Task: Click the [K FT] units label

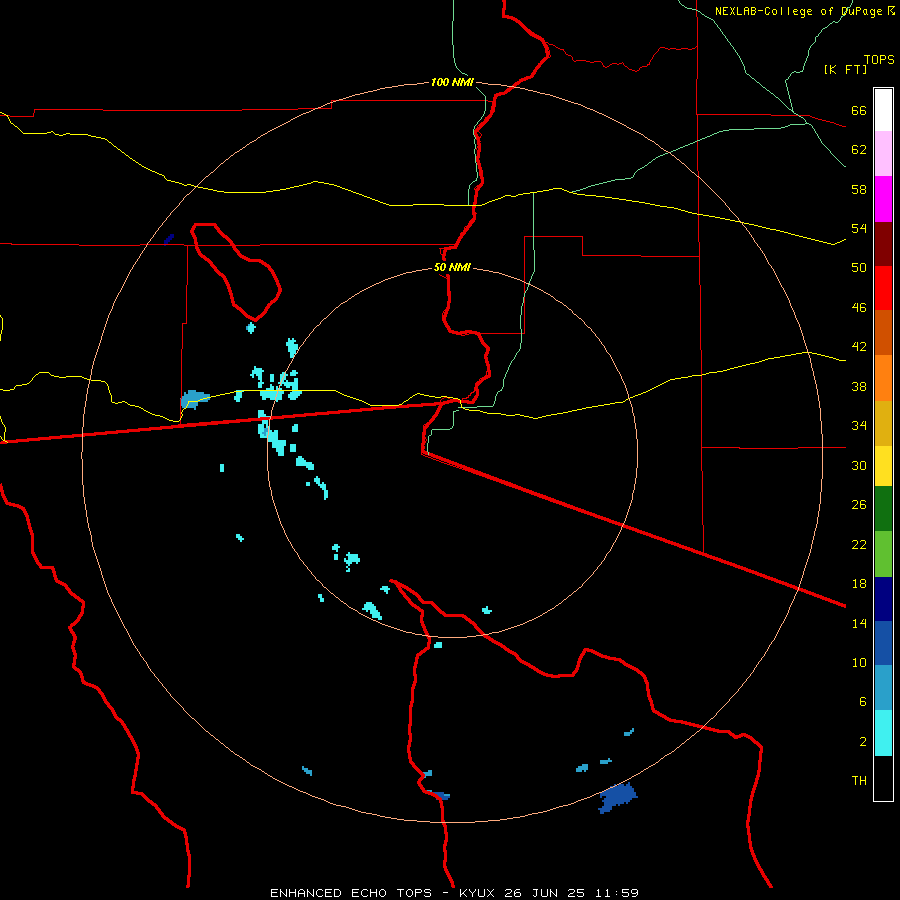Action: click(845, 69)
